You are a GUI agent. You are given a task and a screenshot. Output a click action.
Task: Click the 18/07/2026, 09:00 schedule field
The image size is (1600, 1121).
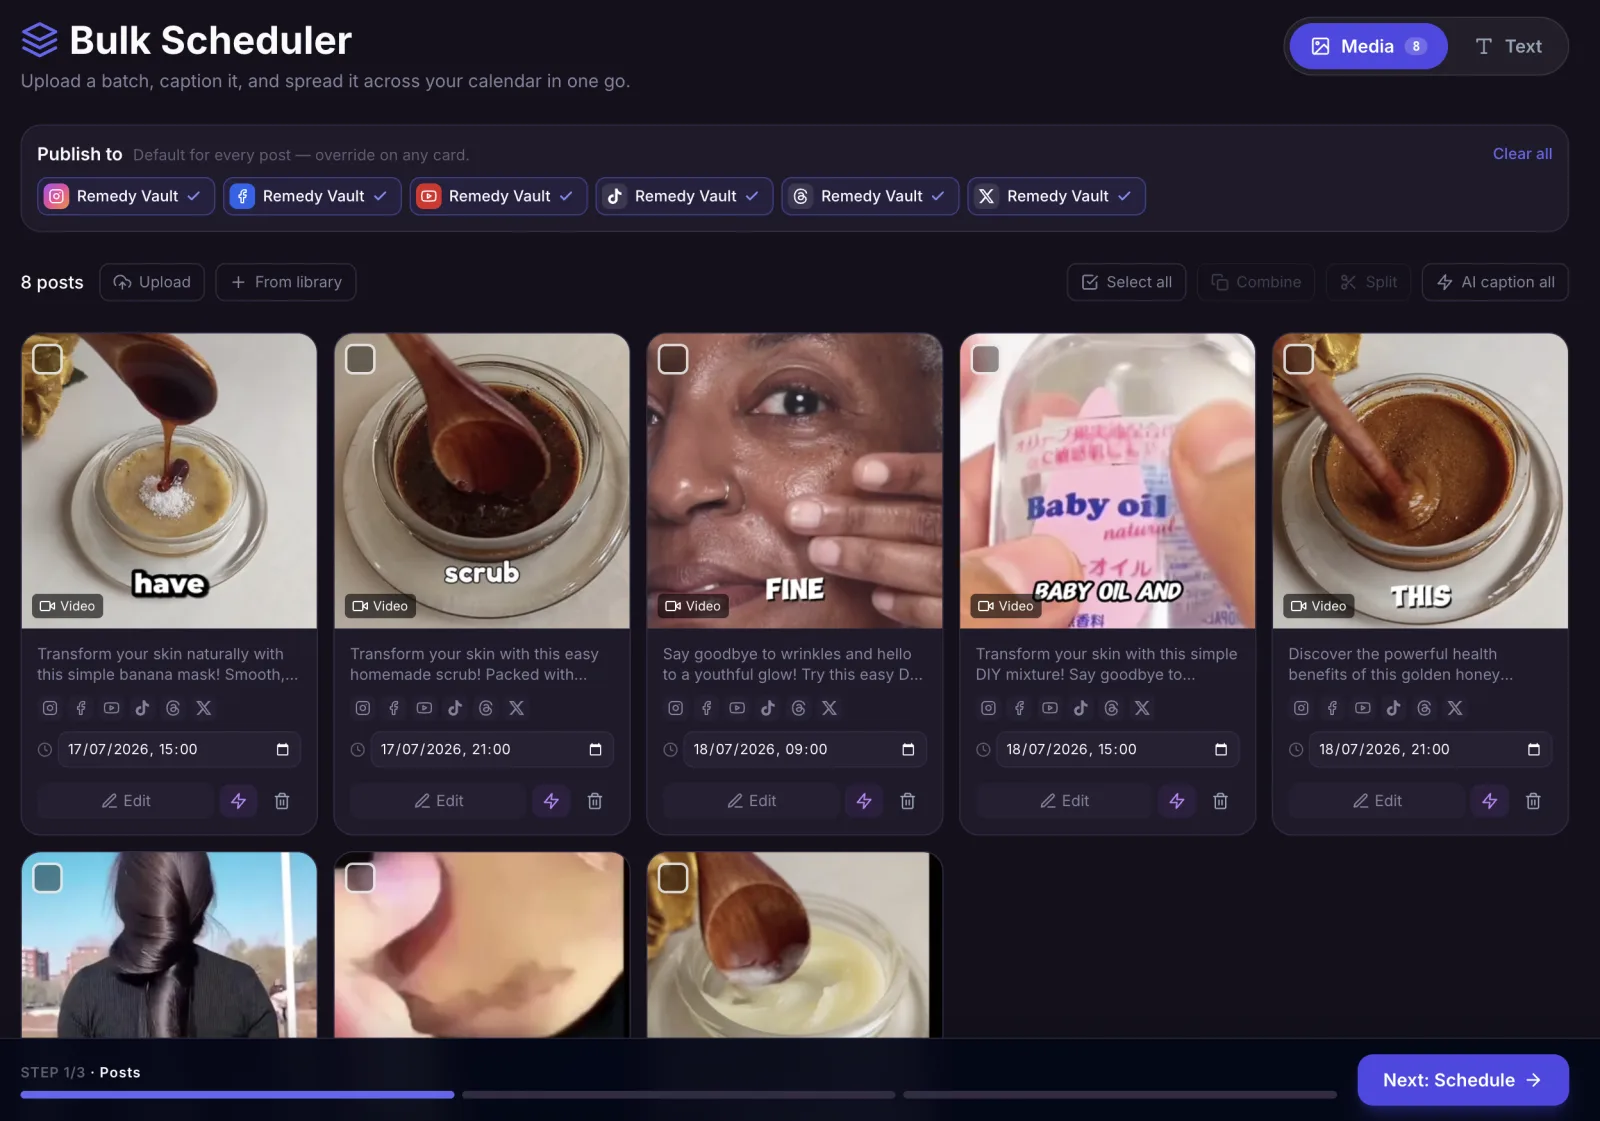pyautogui.click(x=805, y=750)
